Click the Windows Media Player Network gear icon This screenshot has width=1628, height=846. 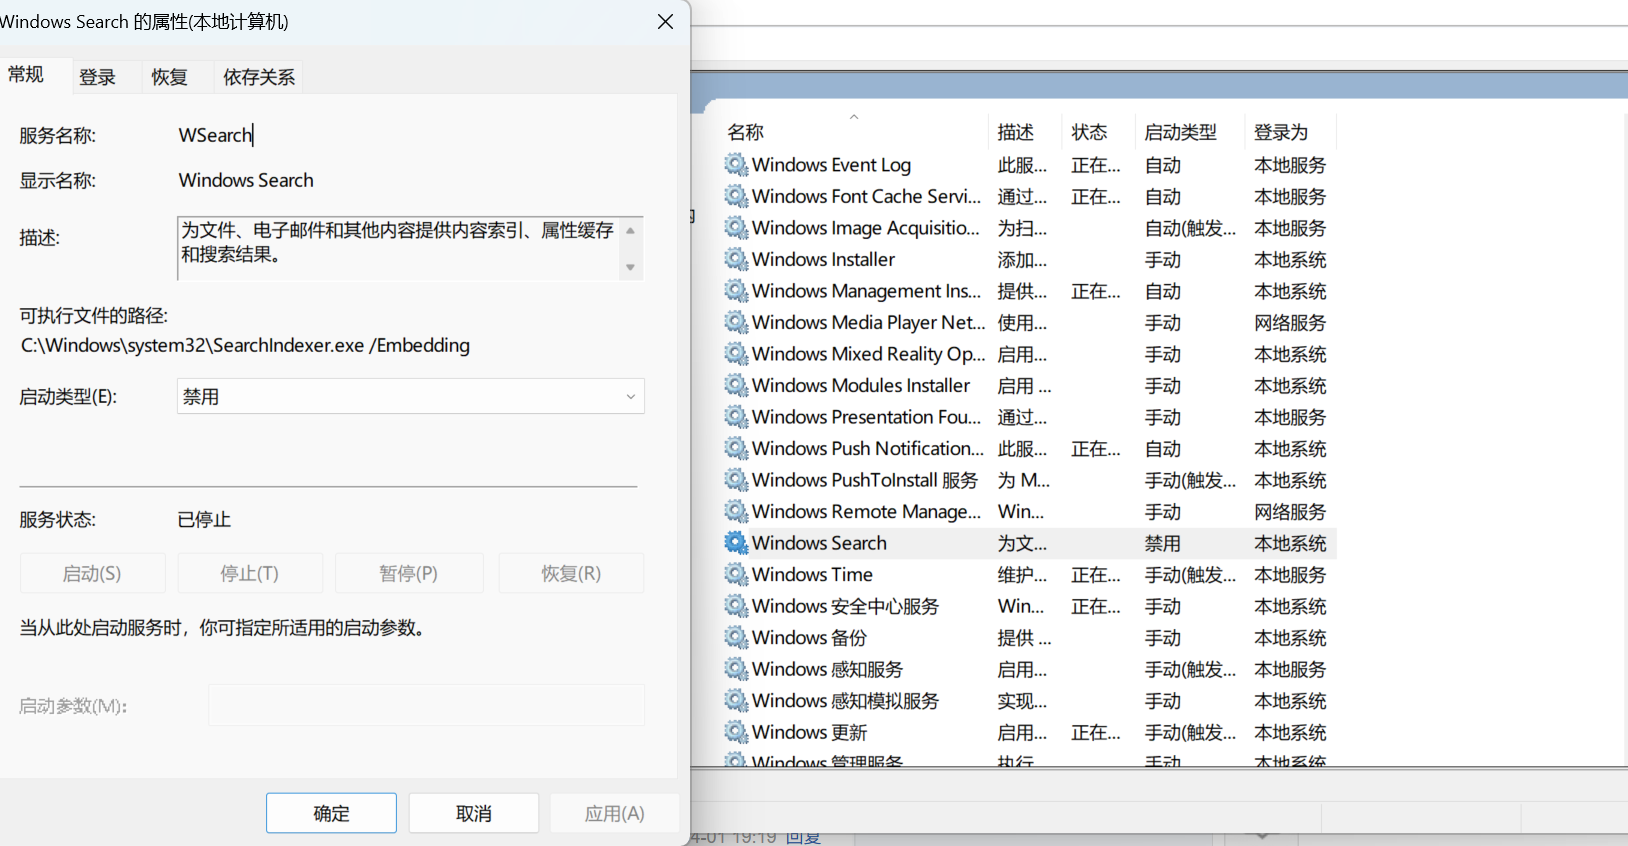(736, 322)
